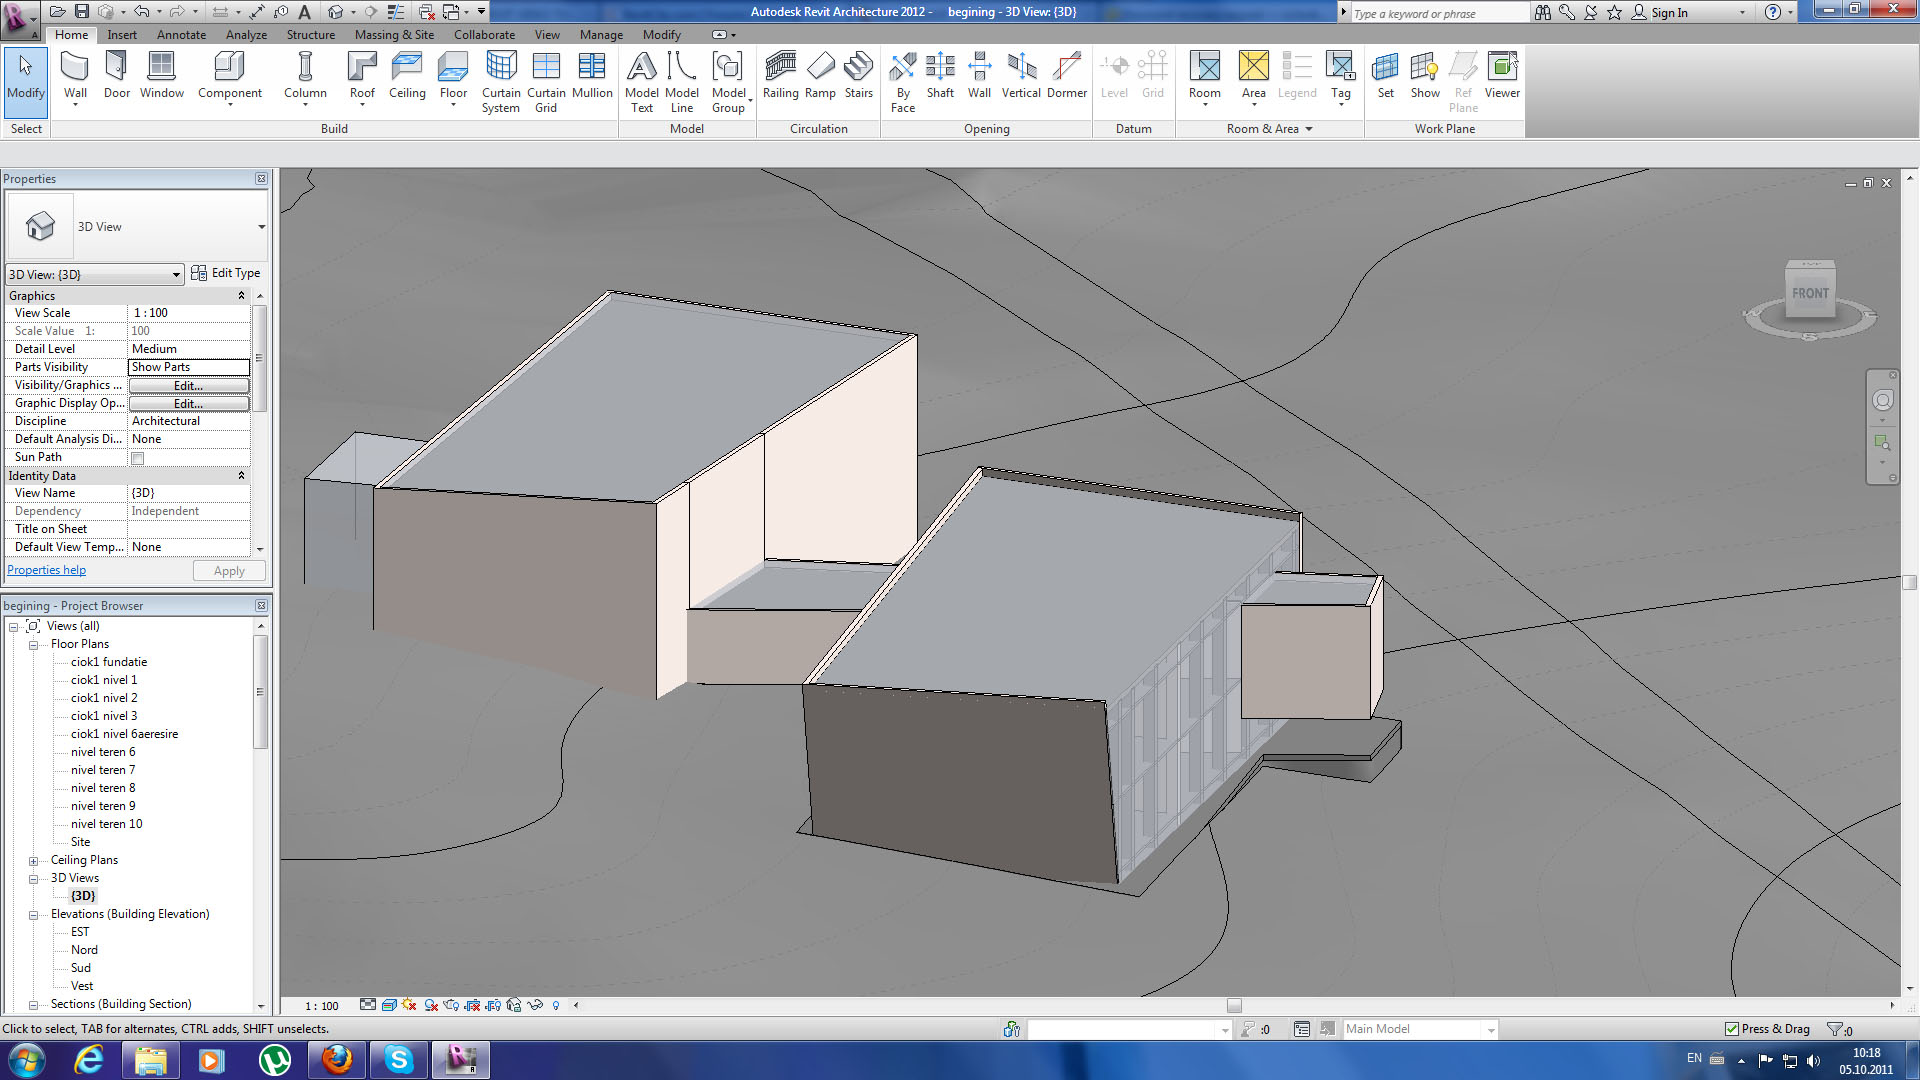Screen dimensions: 1920x1080
Task: Open the Firefox icon in the taskbar
Action: coord(337,1060)
